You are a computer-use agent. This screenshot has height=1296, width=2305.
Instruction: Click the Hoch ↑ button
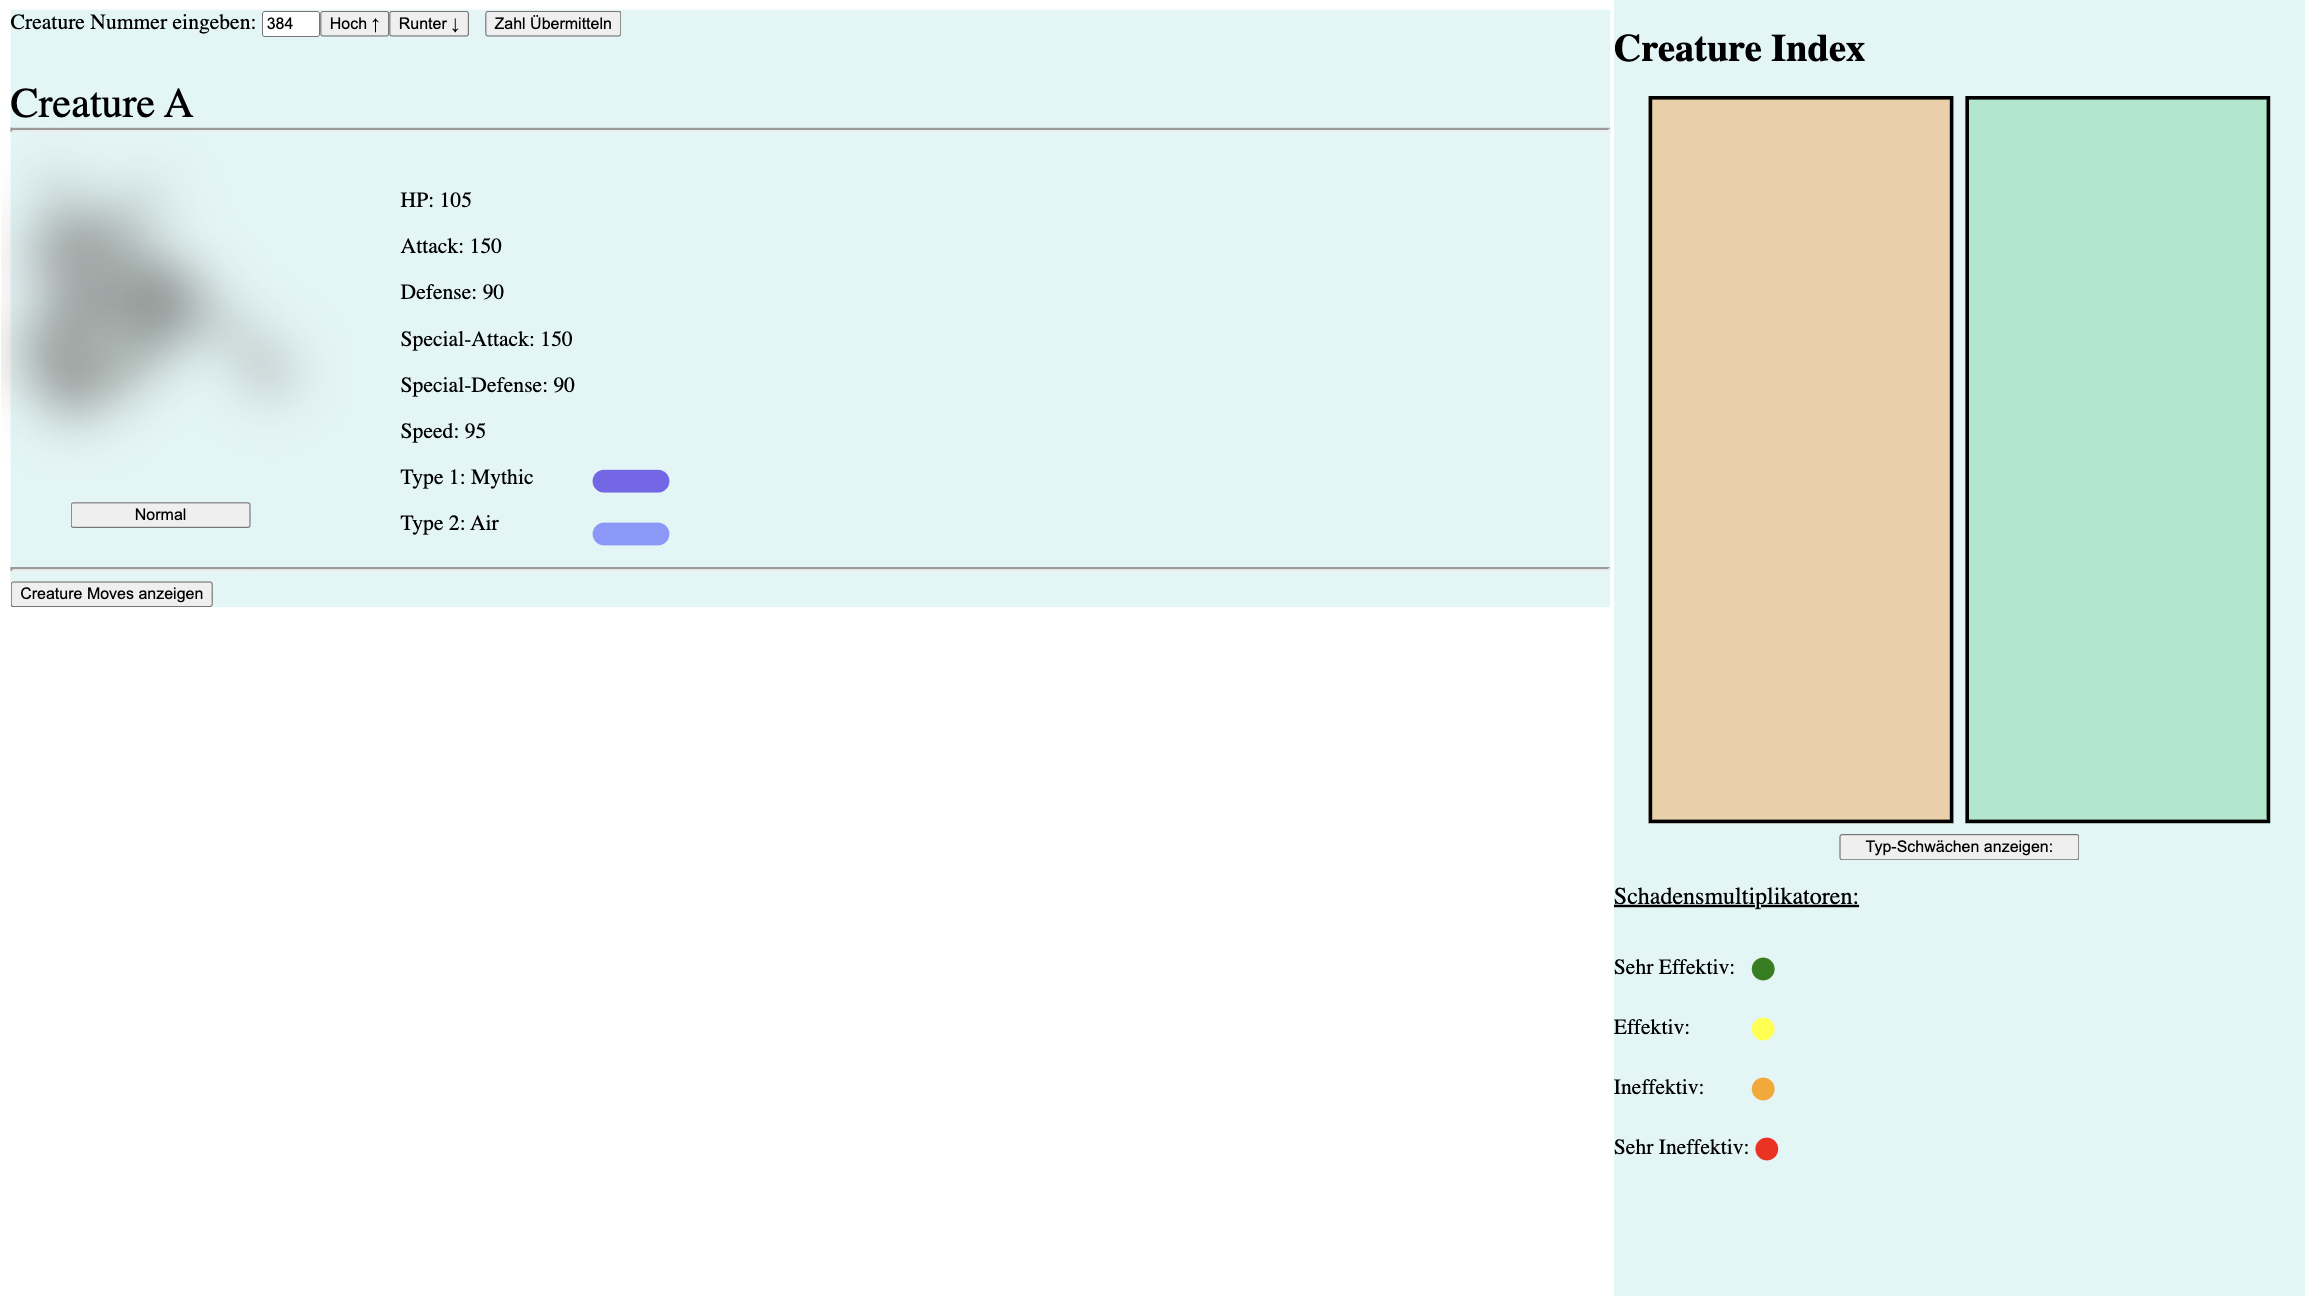[354, 24]
